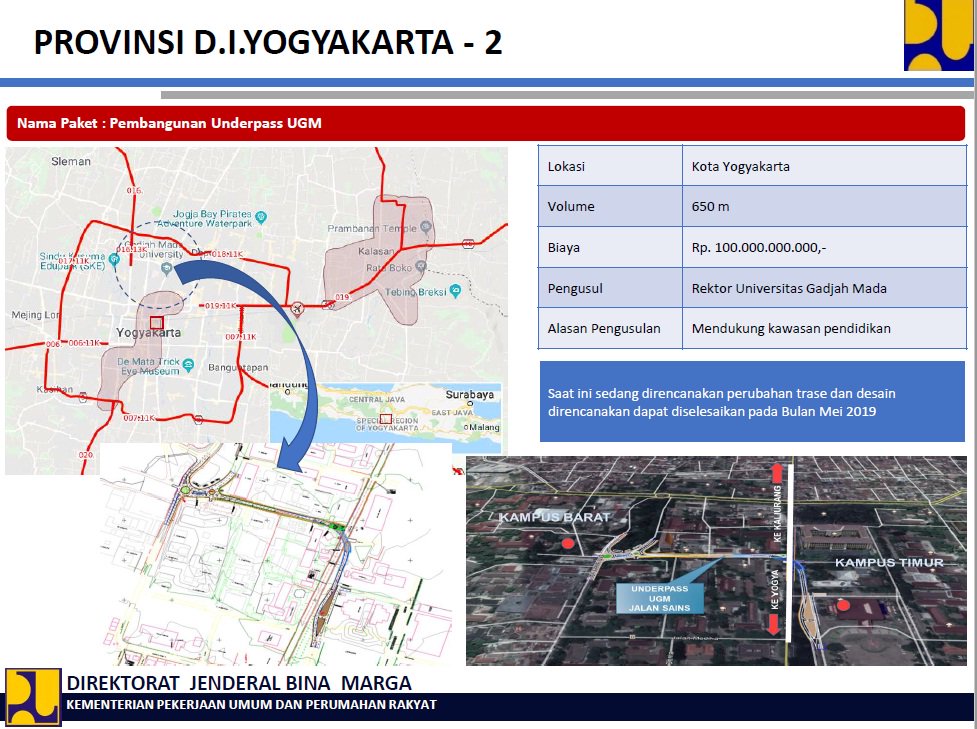This screenshot has width=977, height=729.
Task: Click the Sindu Kusuma Edupark map pin
Action: pos(113,259)
